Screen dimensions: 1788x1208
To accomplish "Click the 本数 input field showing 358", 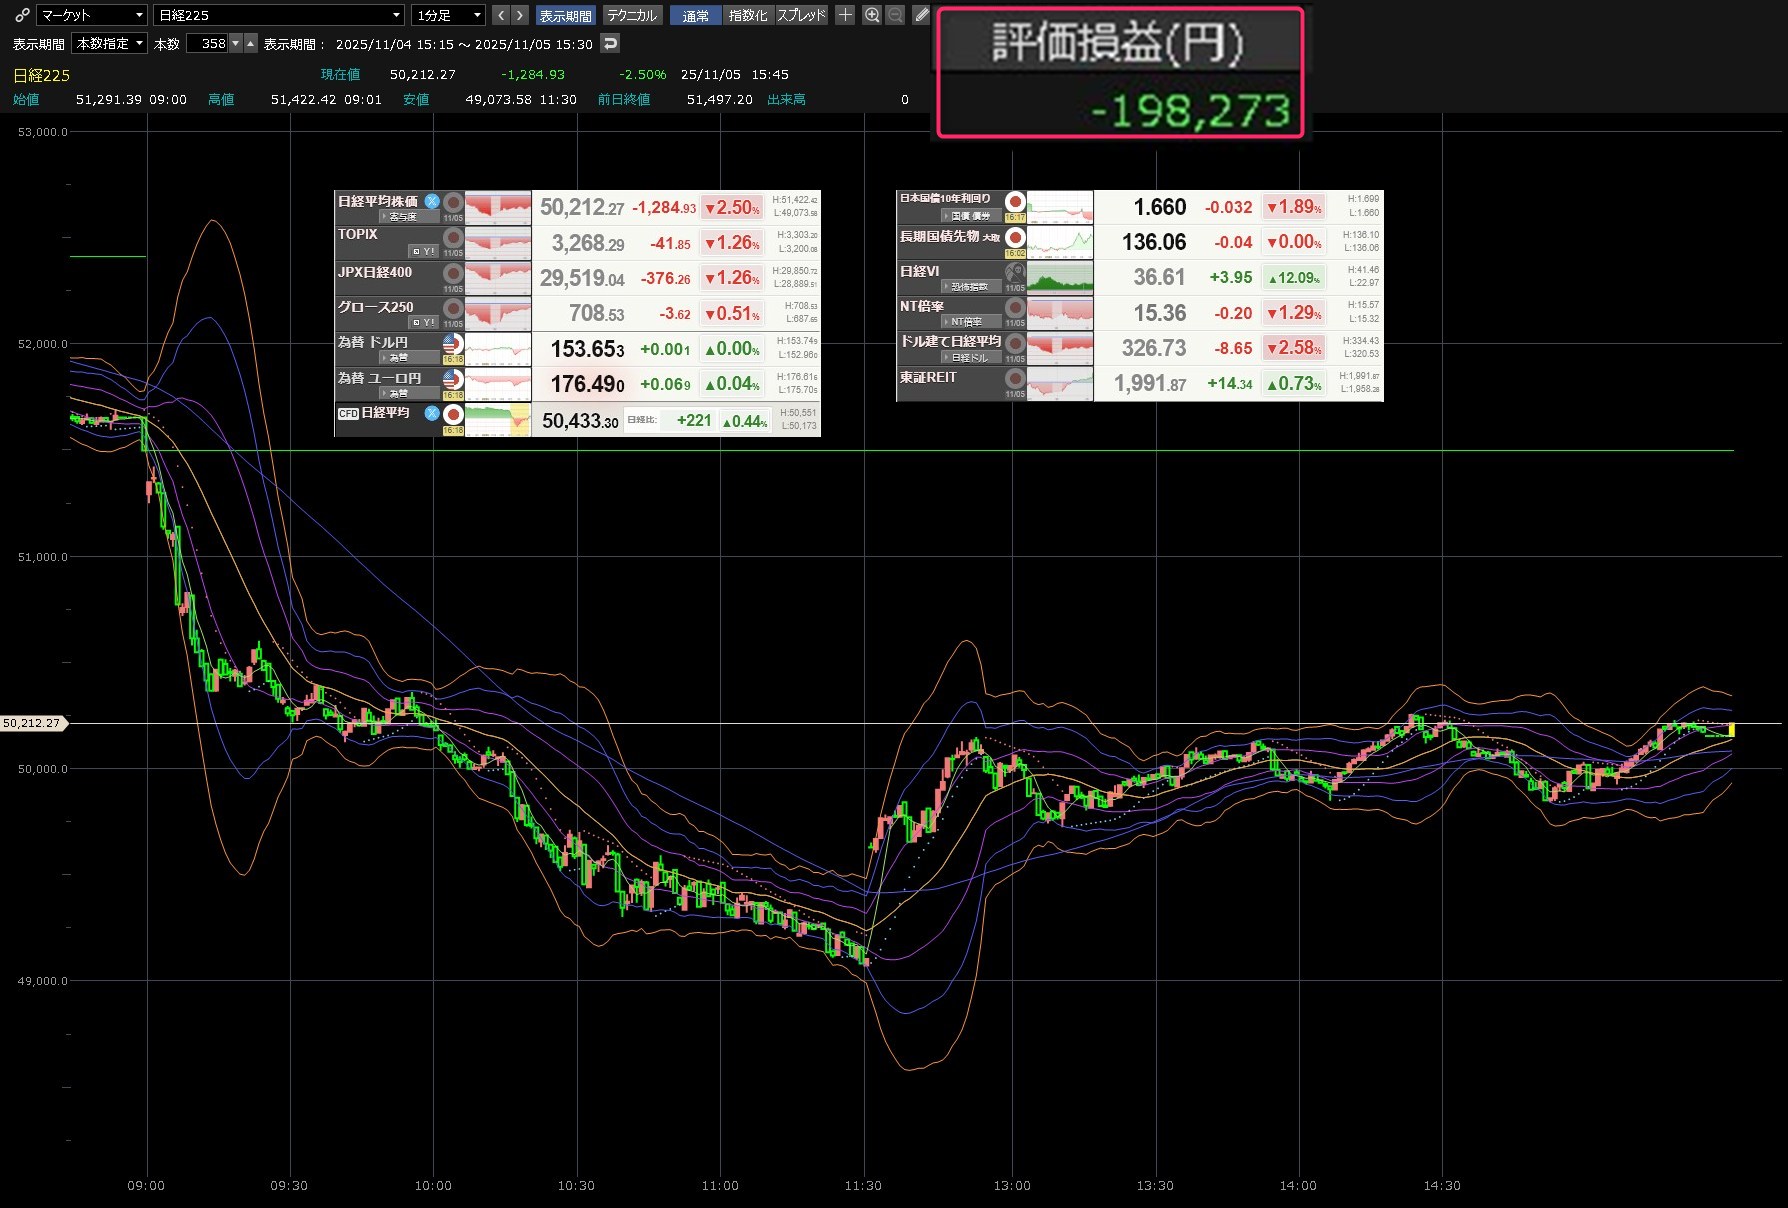I will click(208, 43).
